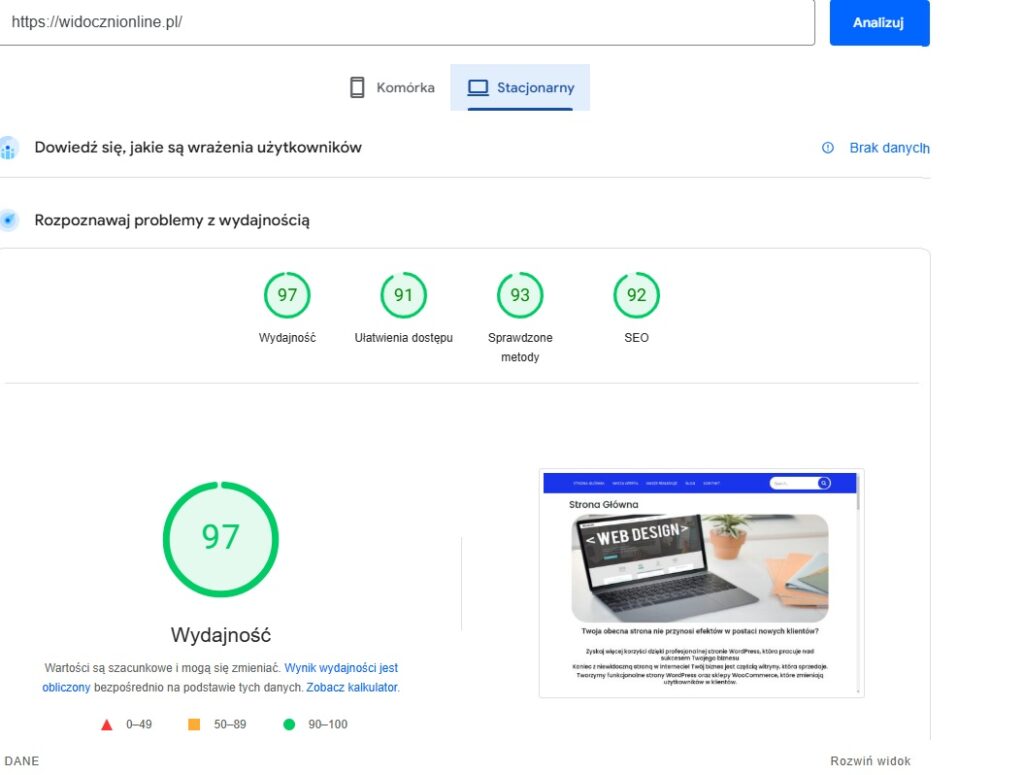Select the mobile phone icon on Komórka tab

355,87
